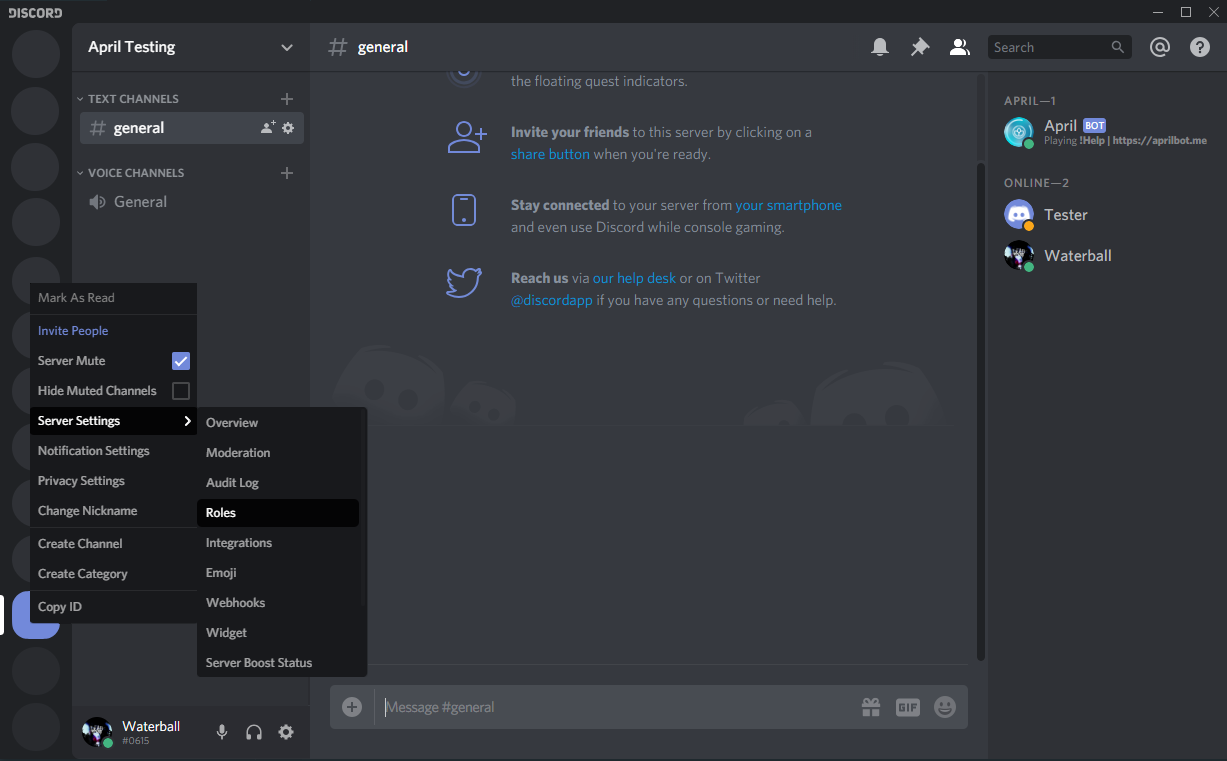Click the attach file plus icon
Screen dimensions: 1227x761
click(351, 706)
